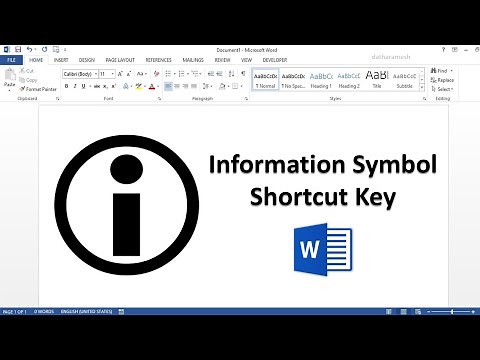Open the font color dropdown arrow
The image size is (480, 360).
pos(158,86)
